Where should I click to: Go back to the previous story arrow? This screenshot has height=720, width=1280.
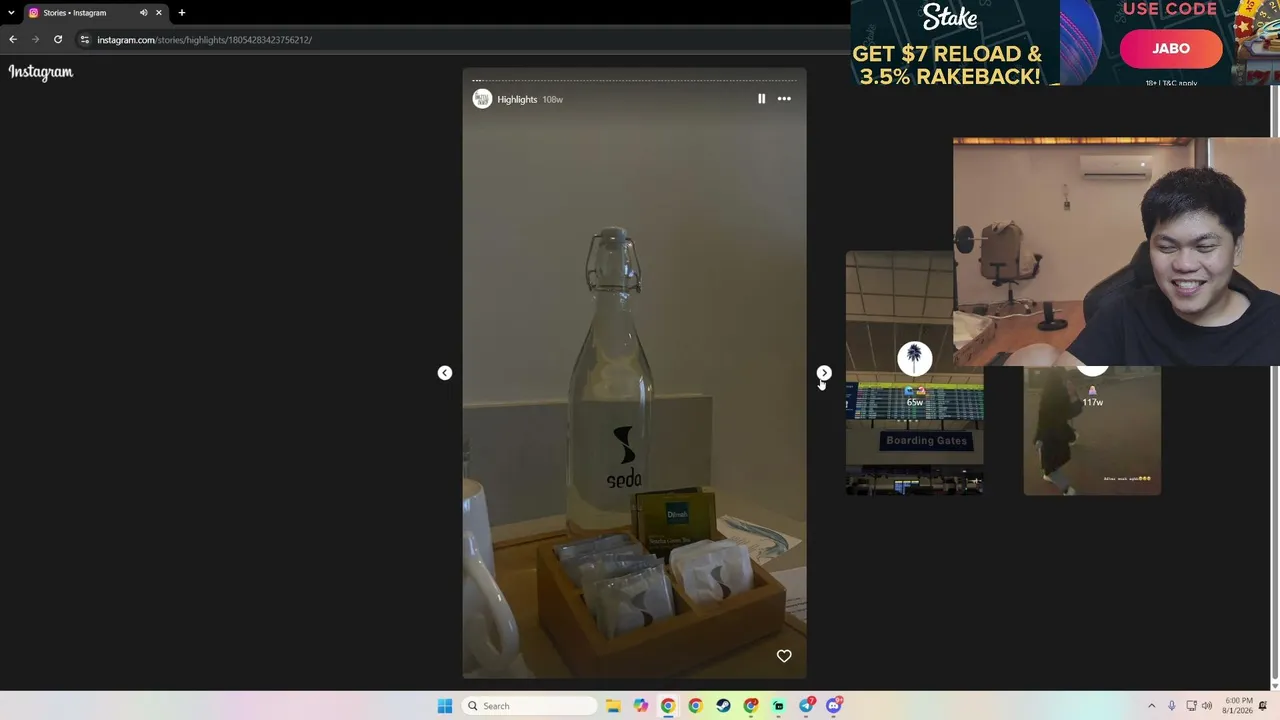[x=445, y=373]
